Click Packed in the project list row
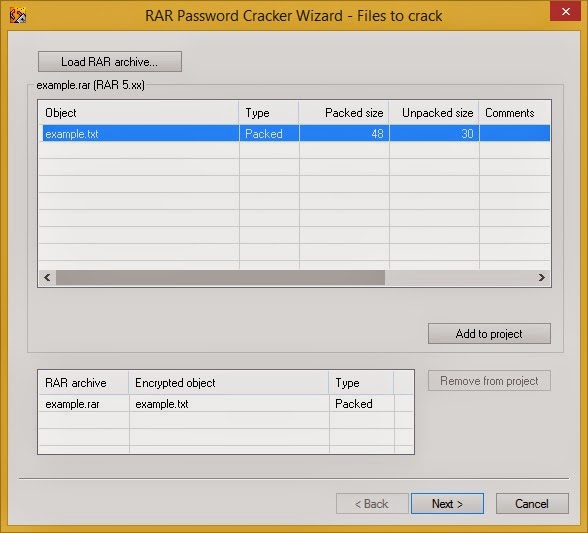The height and width of the screenshot is (533, 588). tap(354, 404)
